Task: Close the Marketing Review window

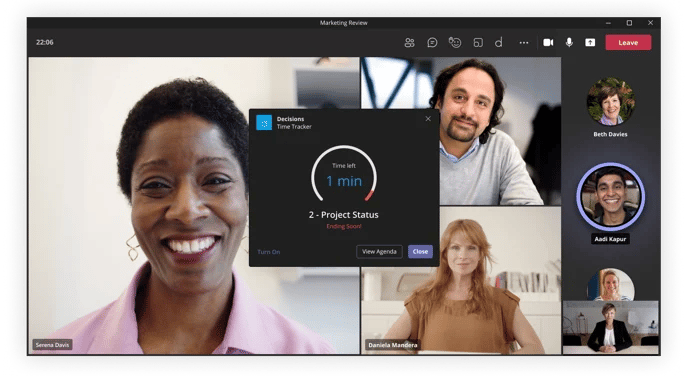Action: pos(650,23)
